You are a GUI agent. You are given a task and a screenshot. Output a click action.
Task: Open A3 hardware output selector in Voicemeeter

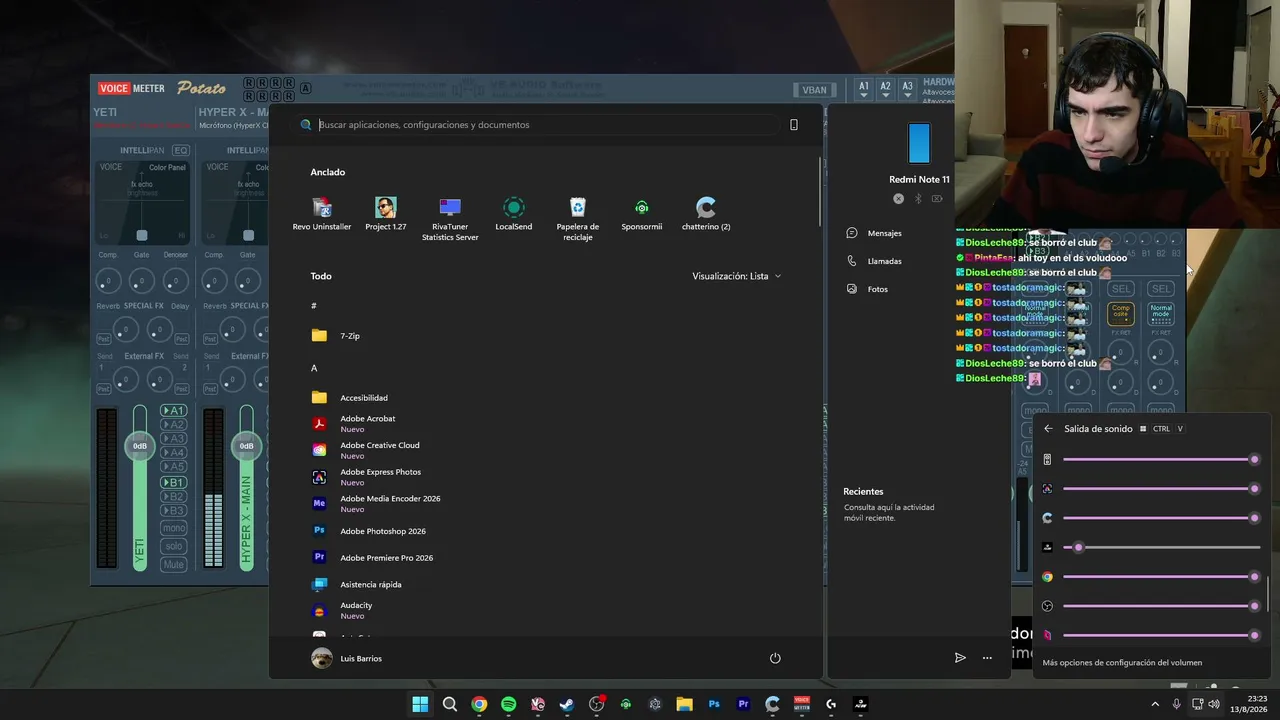pyautogui.click(x=907, y=89)
